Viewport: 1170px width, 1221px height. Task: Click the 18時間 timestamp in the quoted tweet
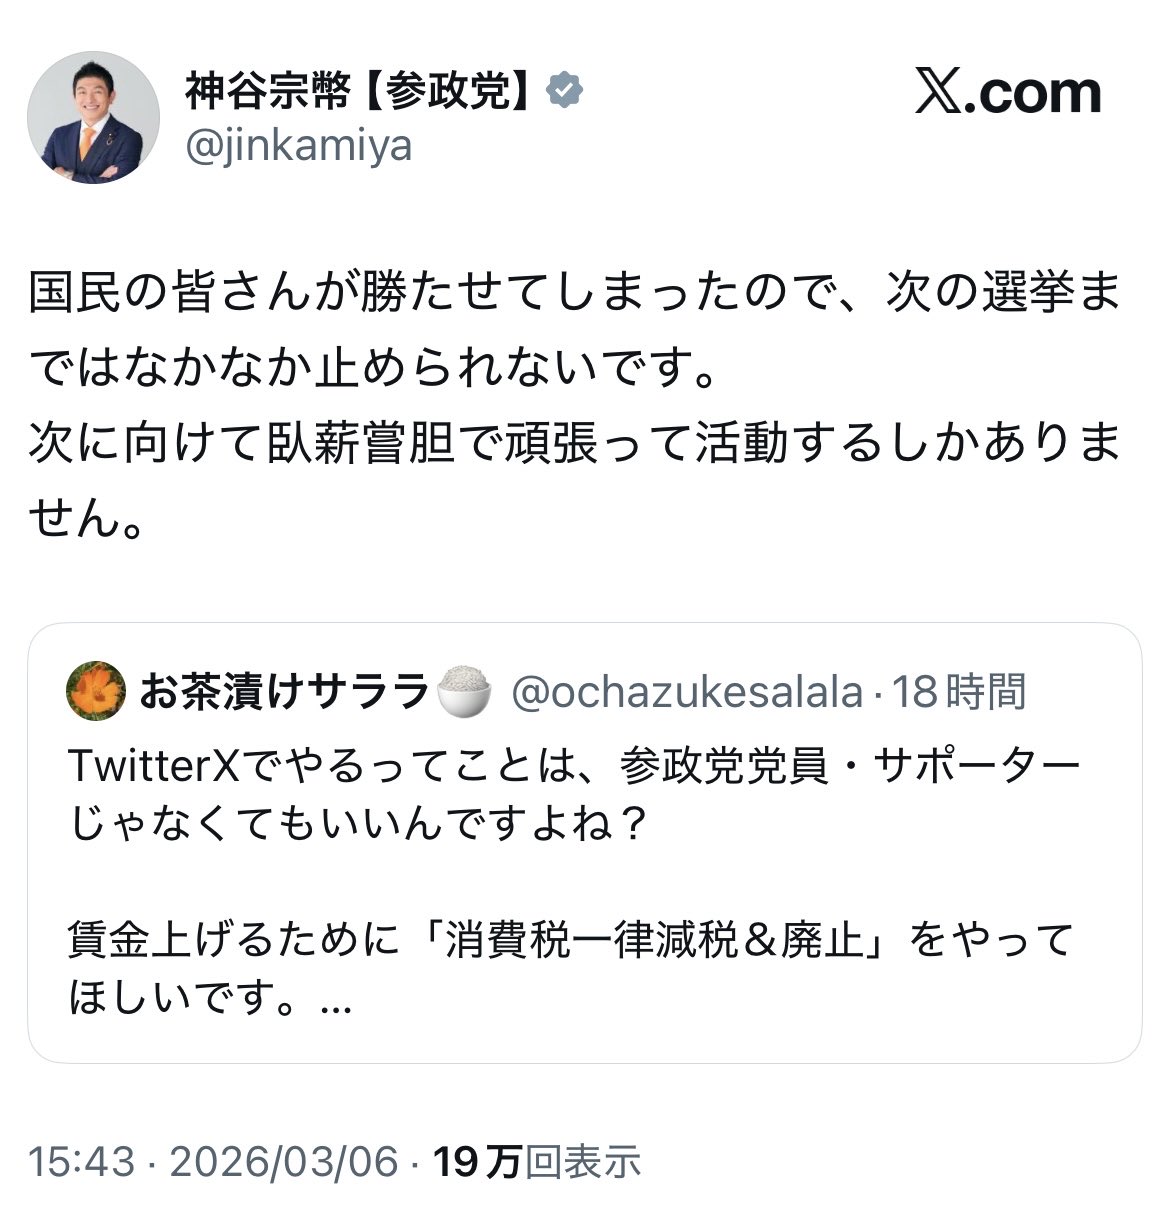tap(959, 691)
